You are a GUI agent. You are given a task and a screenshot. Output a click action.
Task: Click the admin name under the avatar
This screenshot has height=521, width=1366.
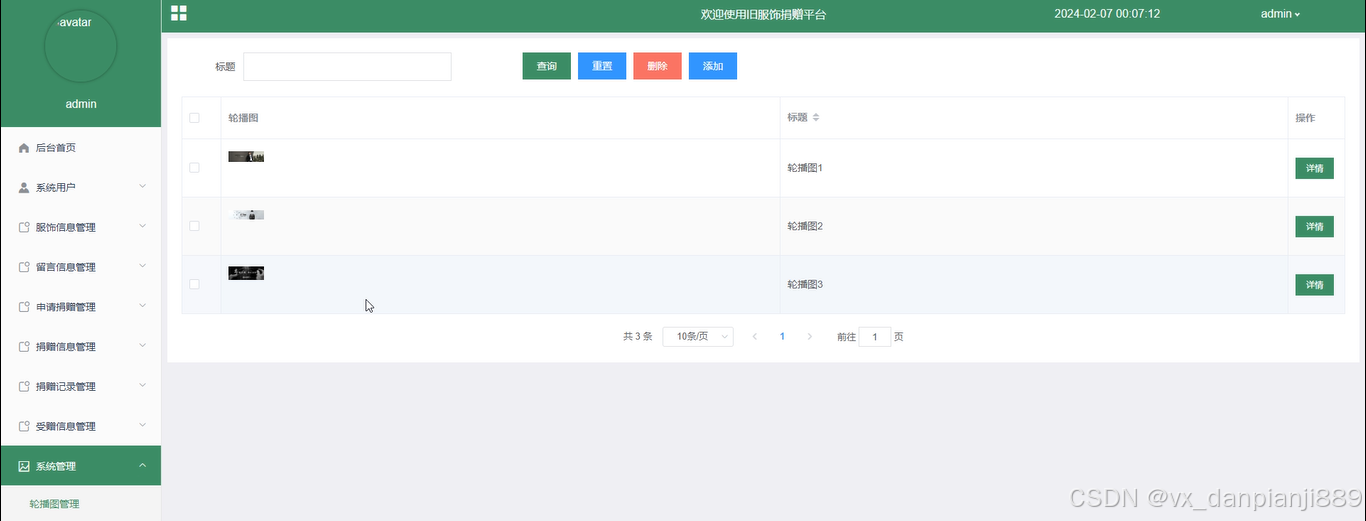coord(81,104)
